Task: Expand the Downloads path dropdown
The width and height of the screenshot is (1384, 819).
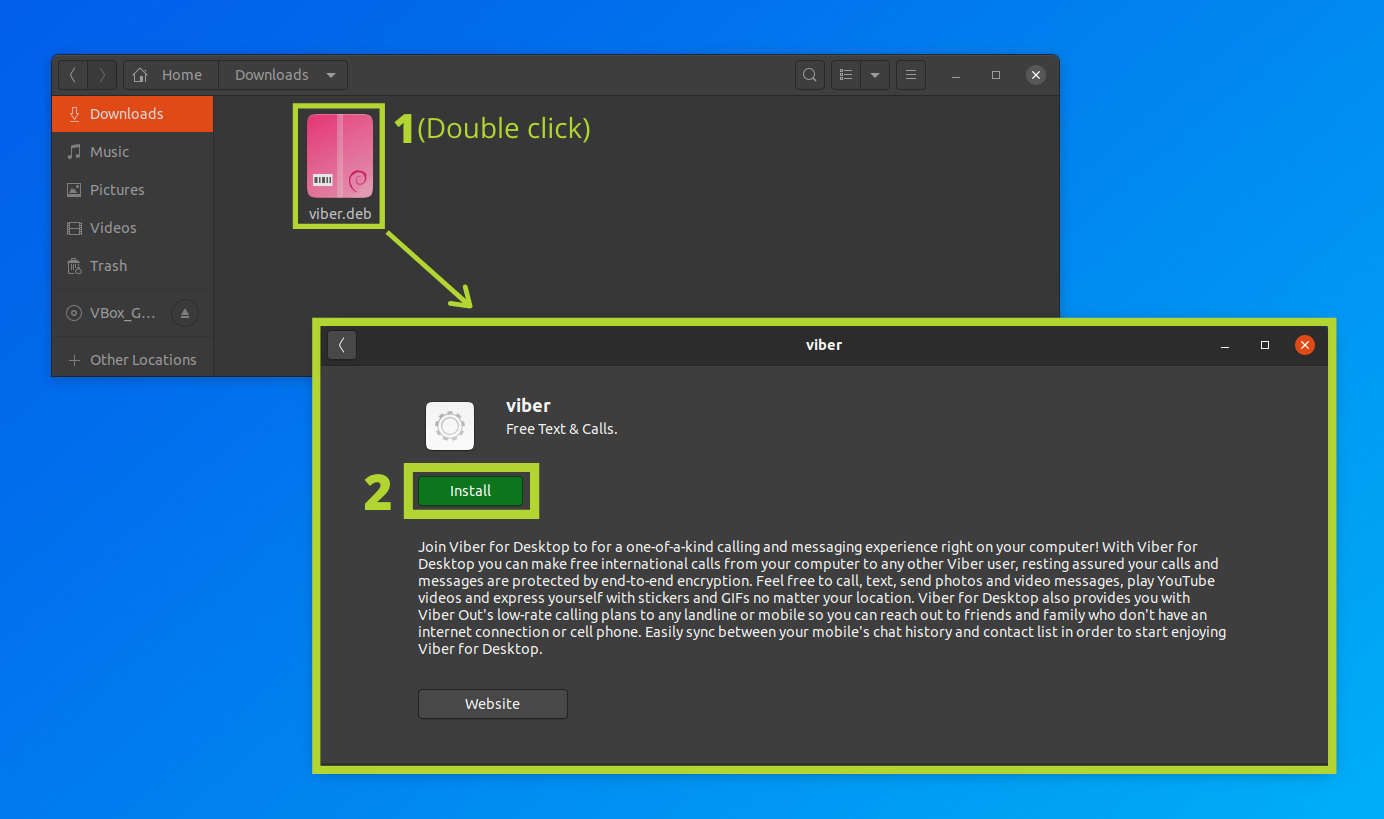Action: point(331,75)
